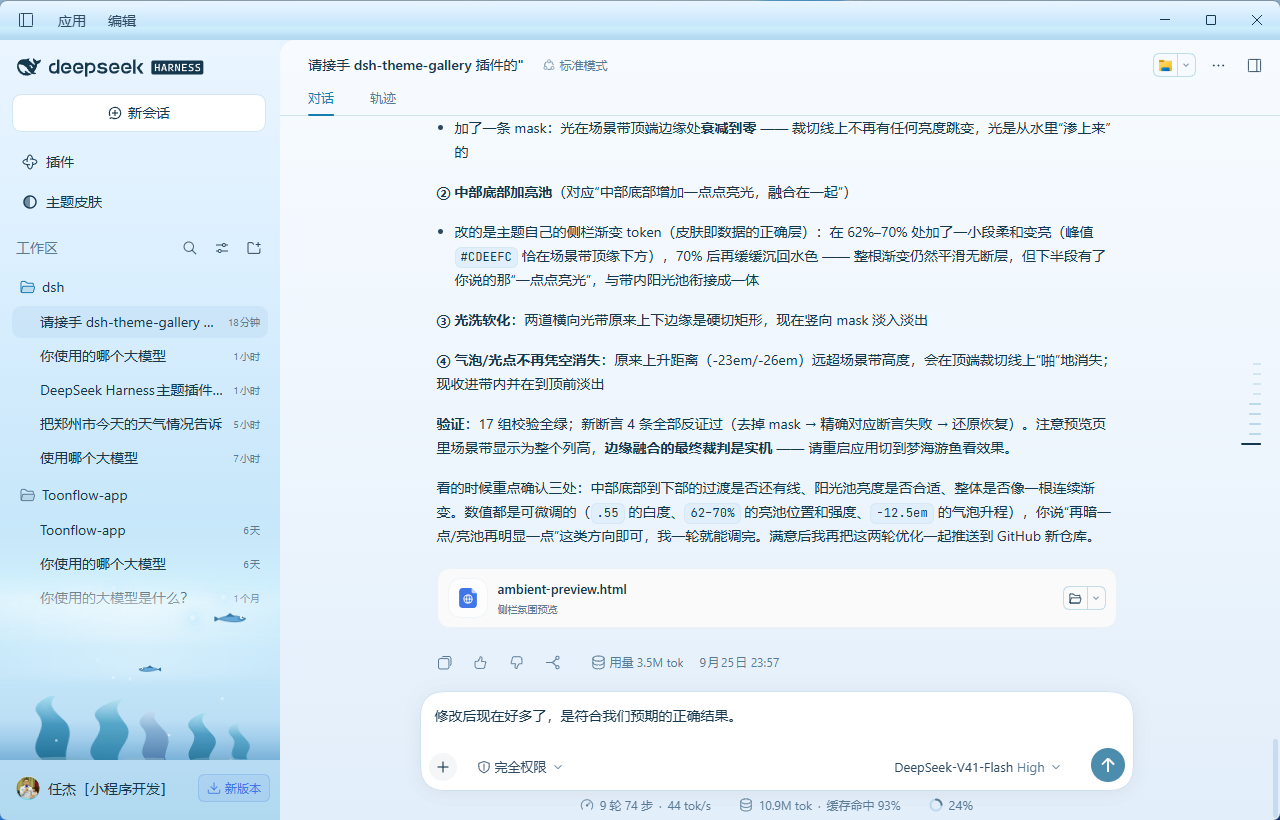Click 新会话 to start a new chat
Screen dimensions: 1280x820
point(139,113)
